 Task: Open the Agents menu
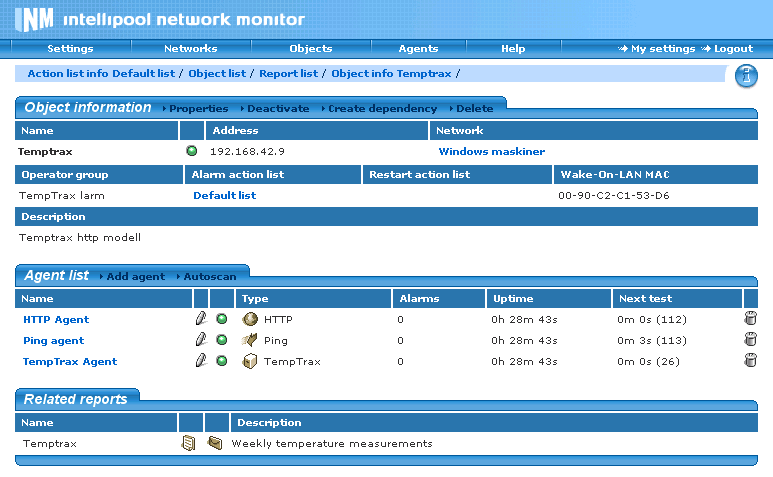pyautogui.click(x=418, y=48)
